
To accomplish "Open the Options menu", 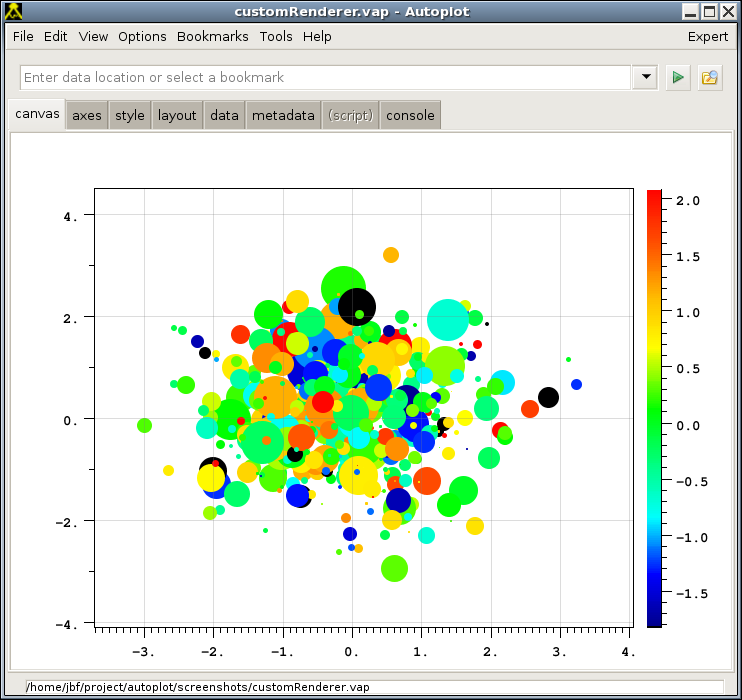I will 142,36.
